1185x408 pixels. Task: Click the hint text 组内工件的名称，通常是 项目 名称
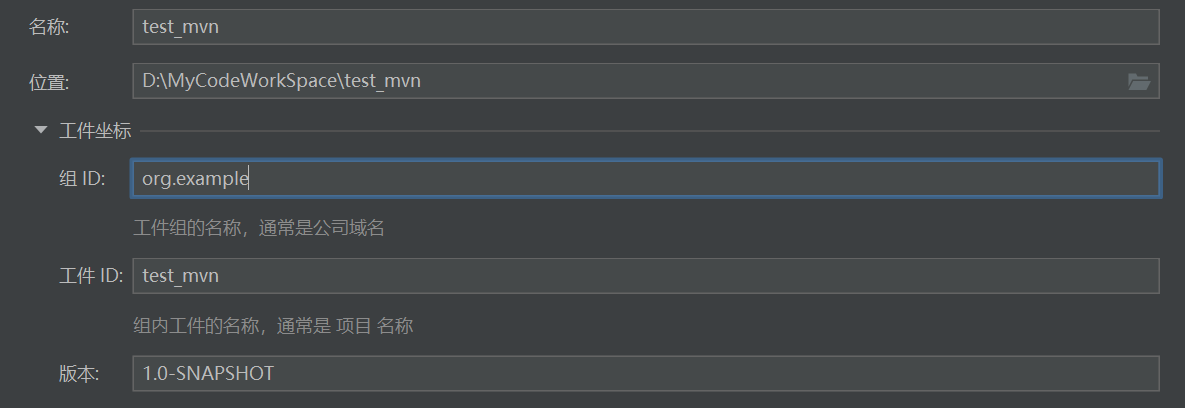[273, 326]
